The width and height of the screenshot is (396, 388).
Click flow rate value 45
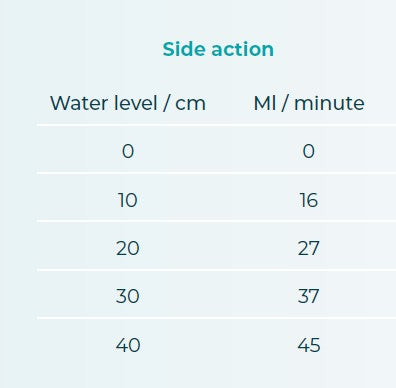(x=309, y=345)
